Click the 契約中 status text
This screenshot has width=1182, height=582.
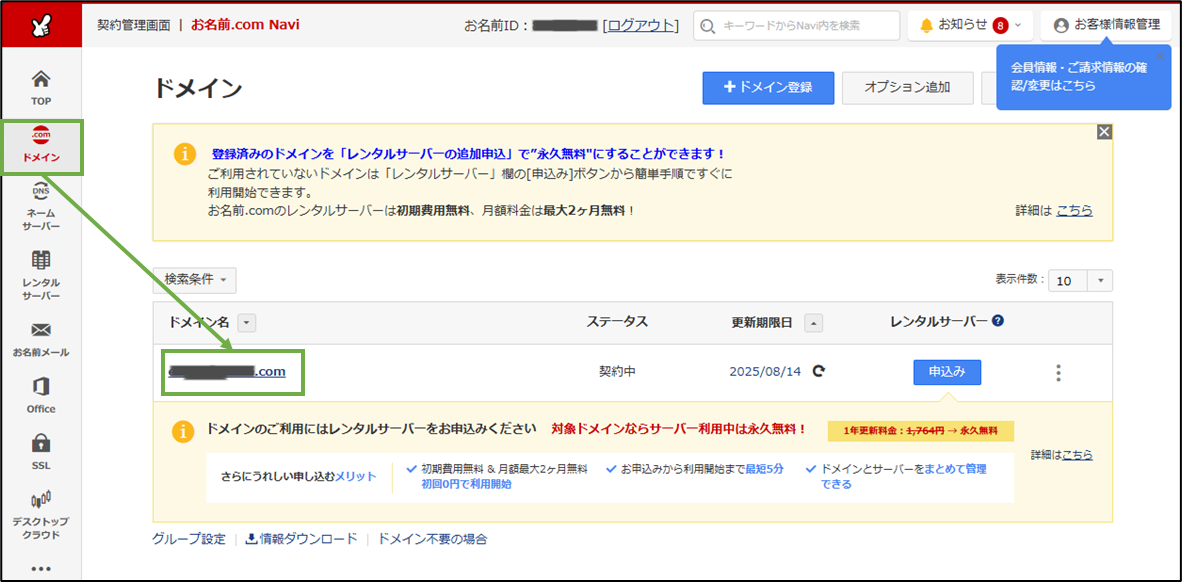617,372
